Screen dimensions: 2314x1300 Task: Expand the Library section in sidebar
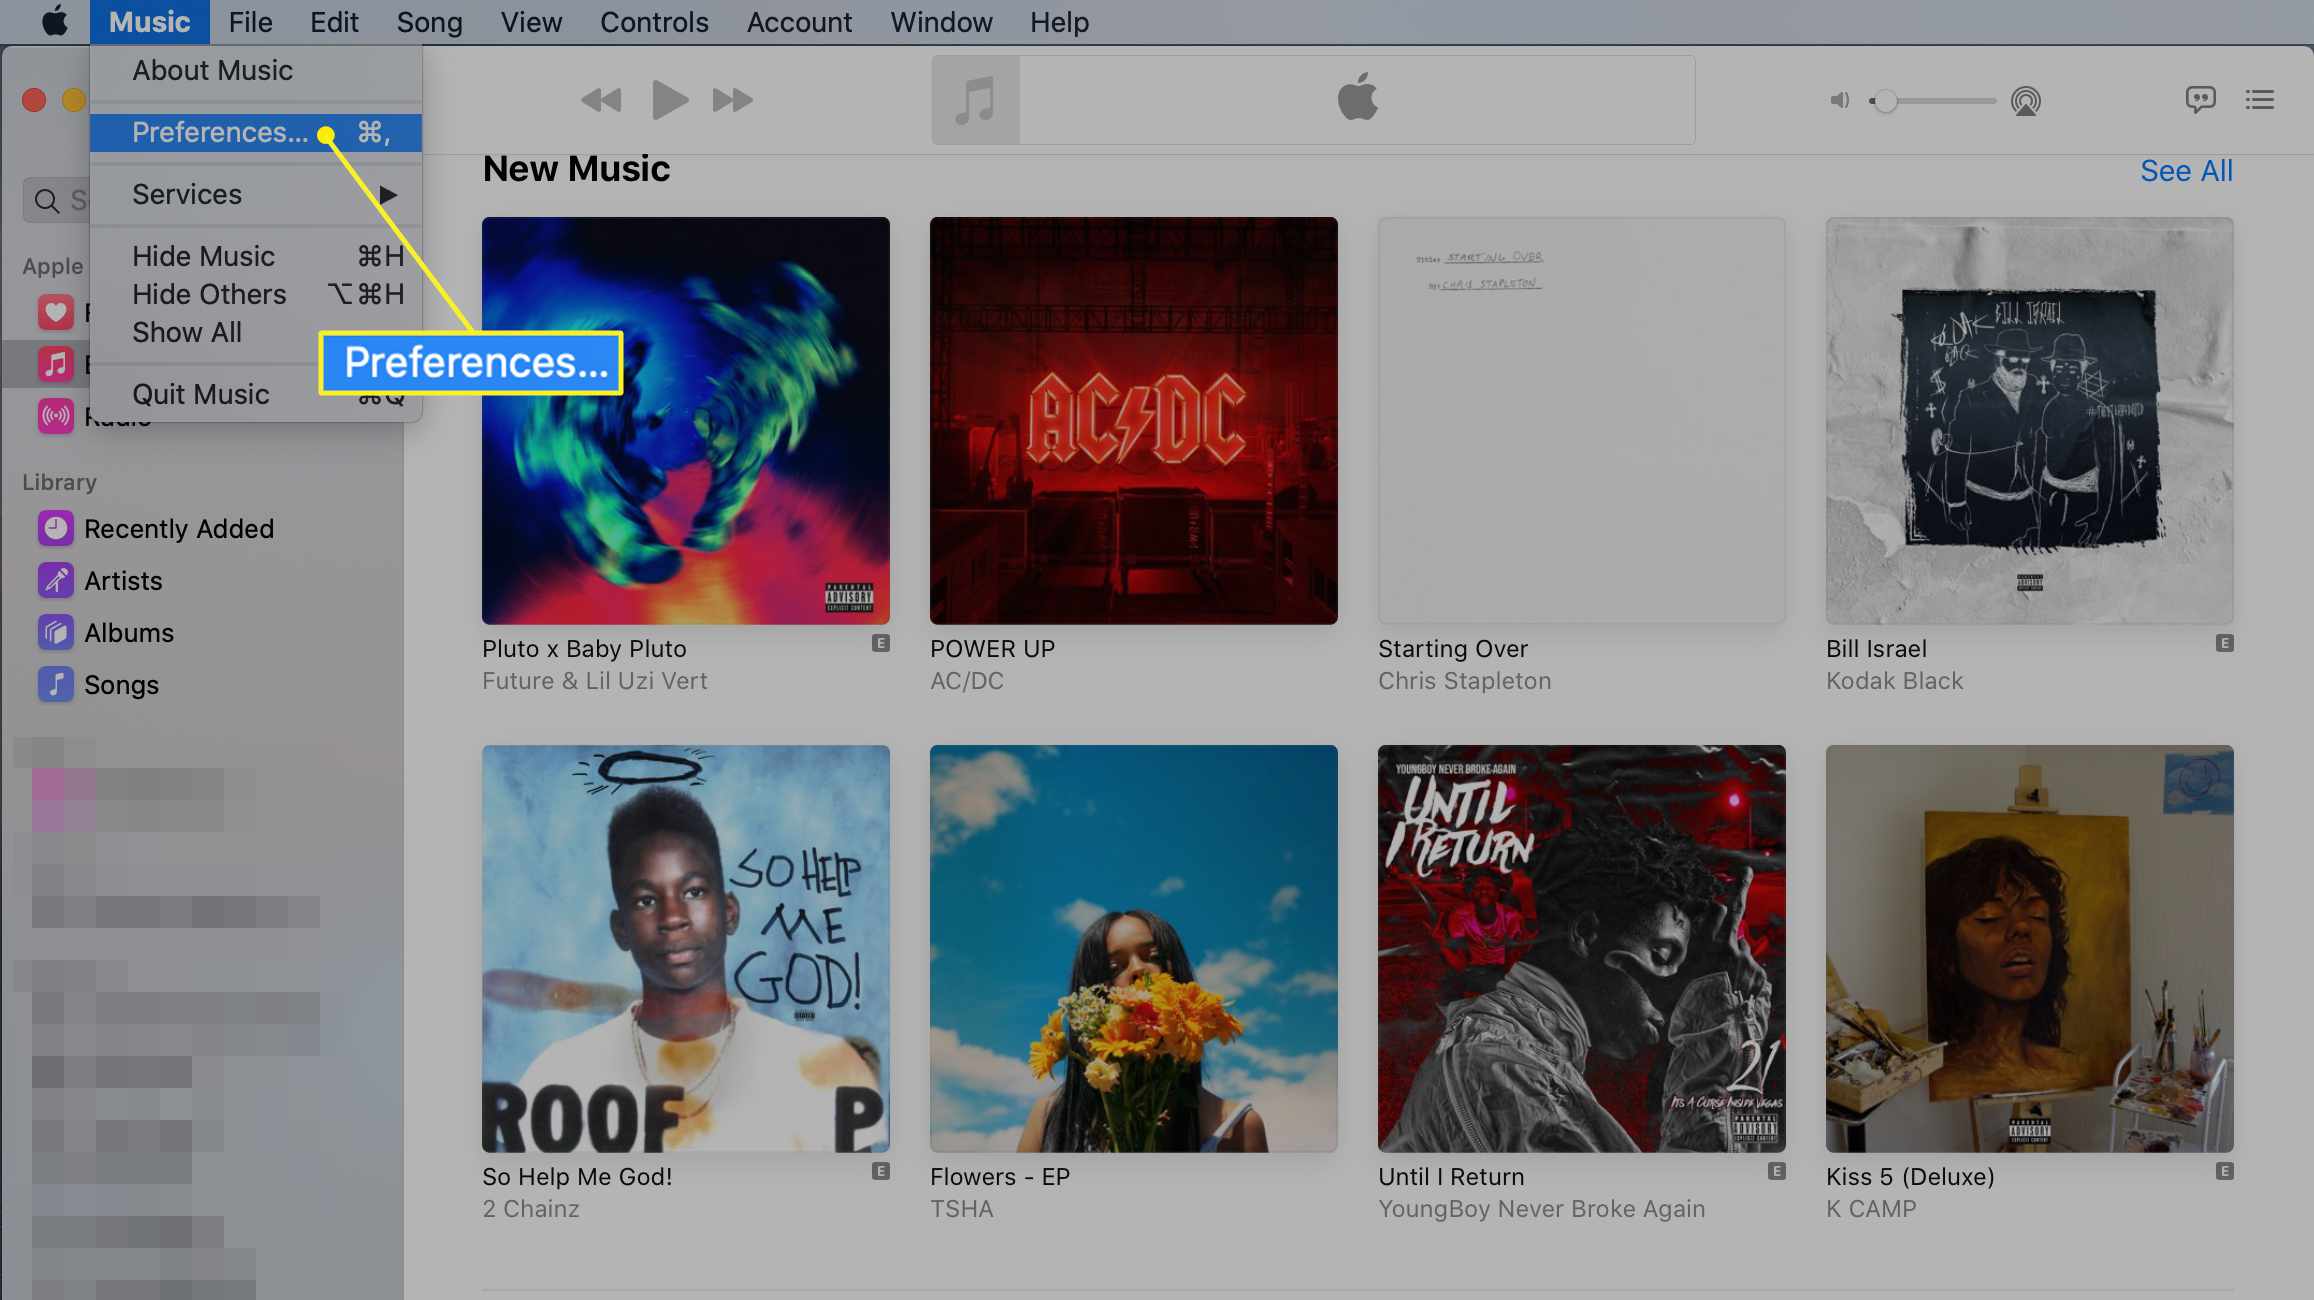[x=59, y=482]
